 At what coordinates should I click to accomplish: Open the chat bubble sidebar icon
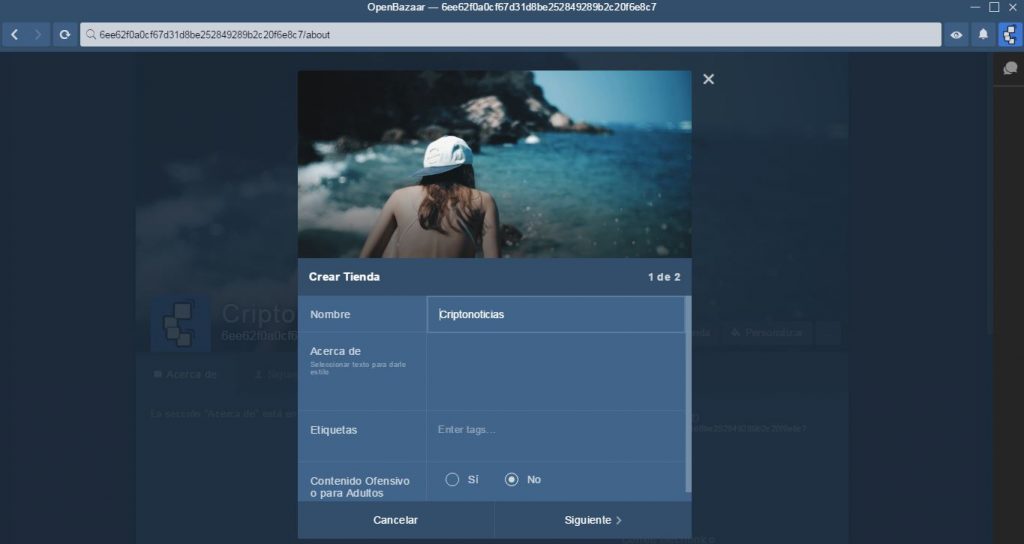tap(1010, 68)
